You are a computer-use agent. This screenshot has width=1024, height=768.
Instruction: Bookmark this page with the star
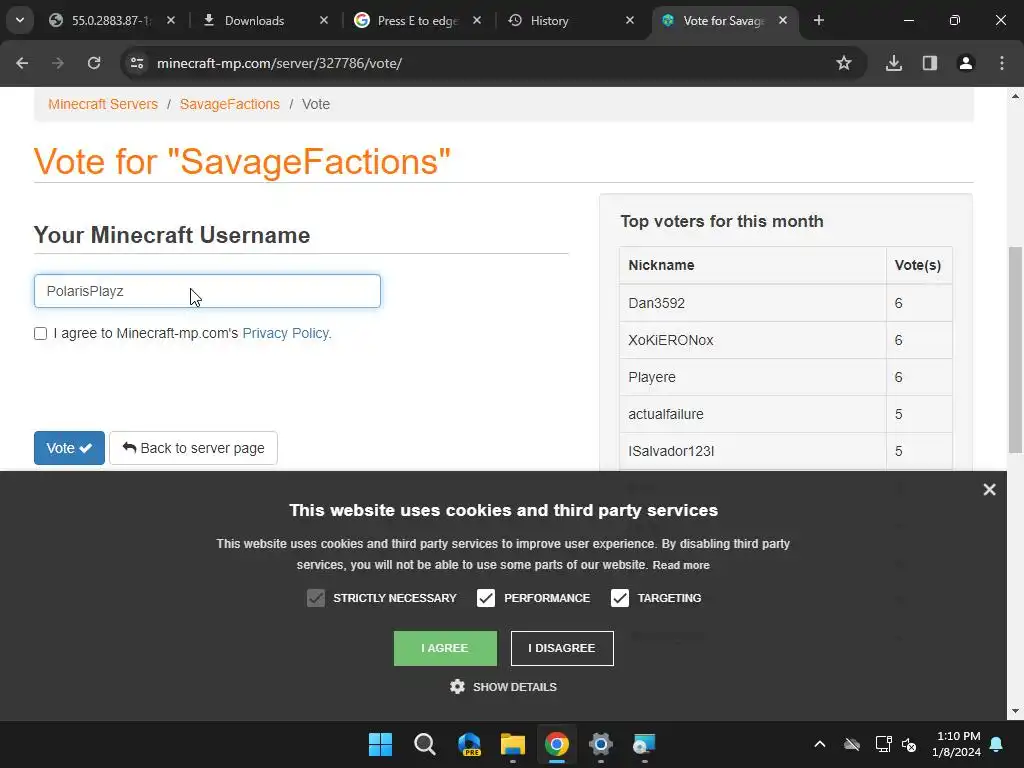point(844,63)
